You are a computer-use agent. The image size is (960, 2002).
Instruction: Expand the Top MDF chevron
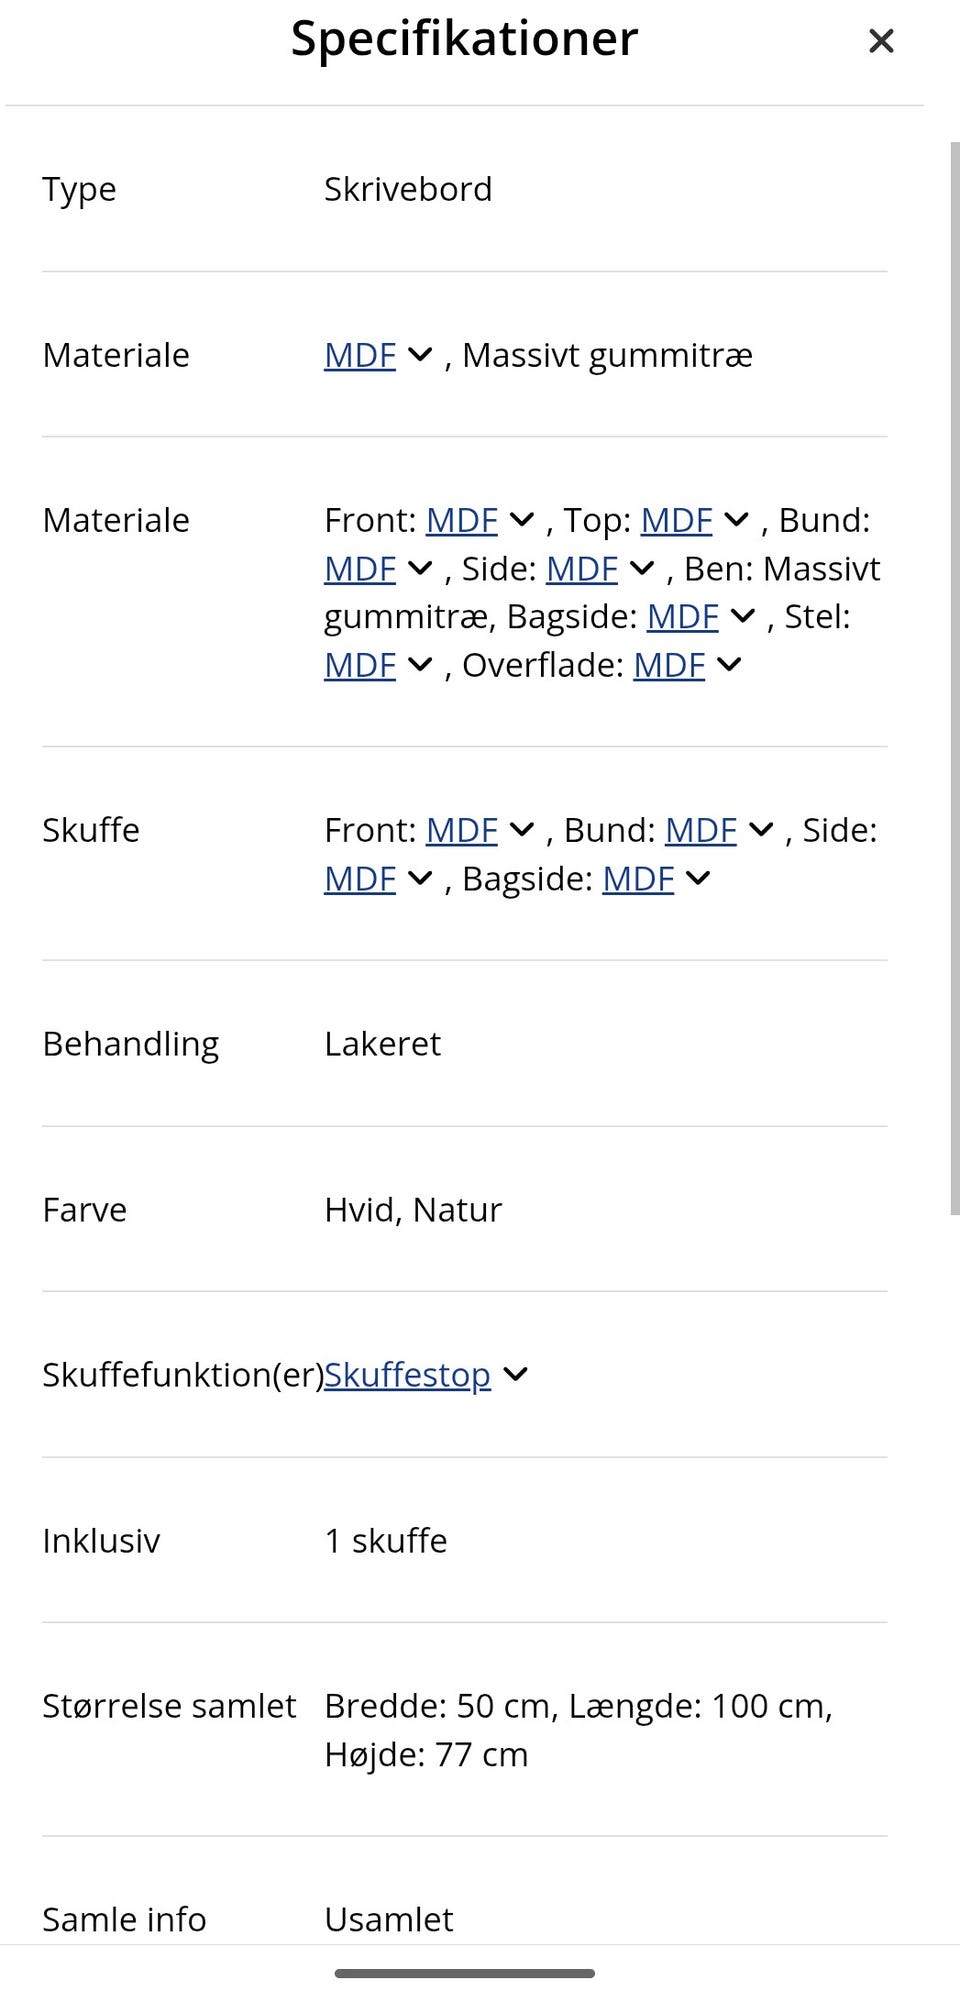click(x=736, y=520)
